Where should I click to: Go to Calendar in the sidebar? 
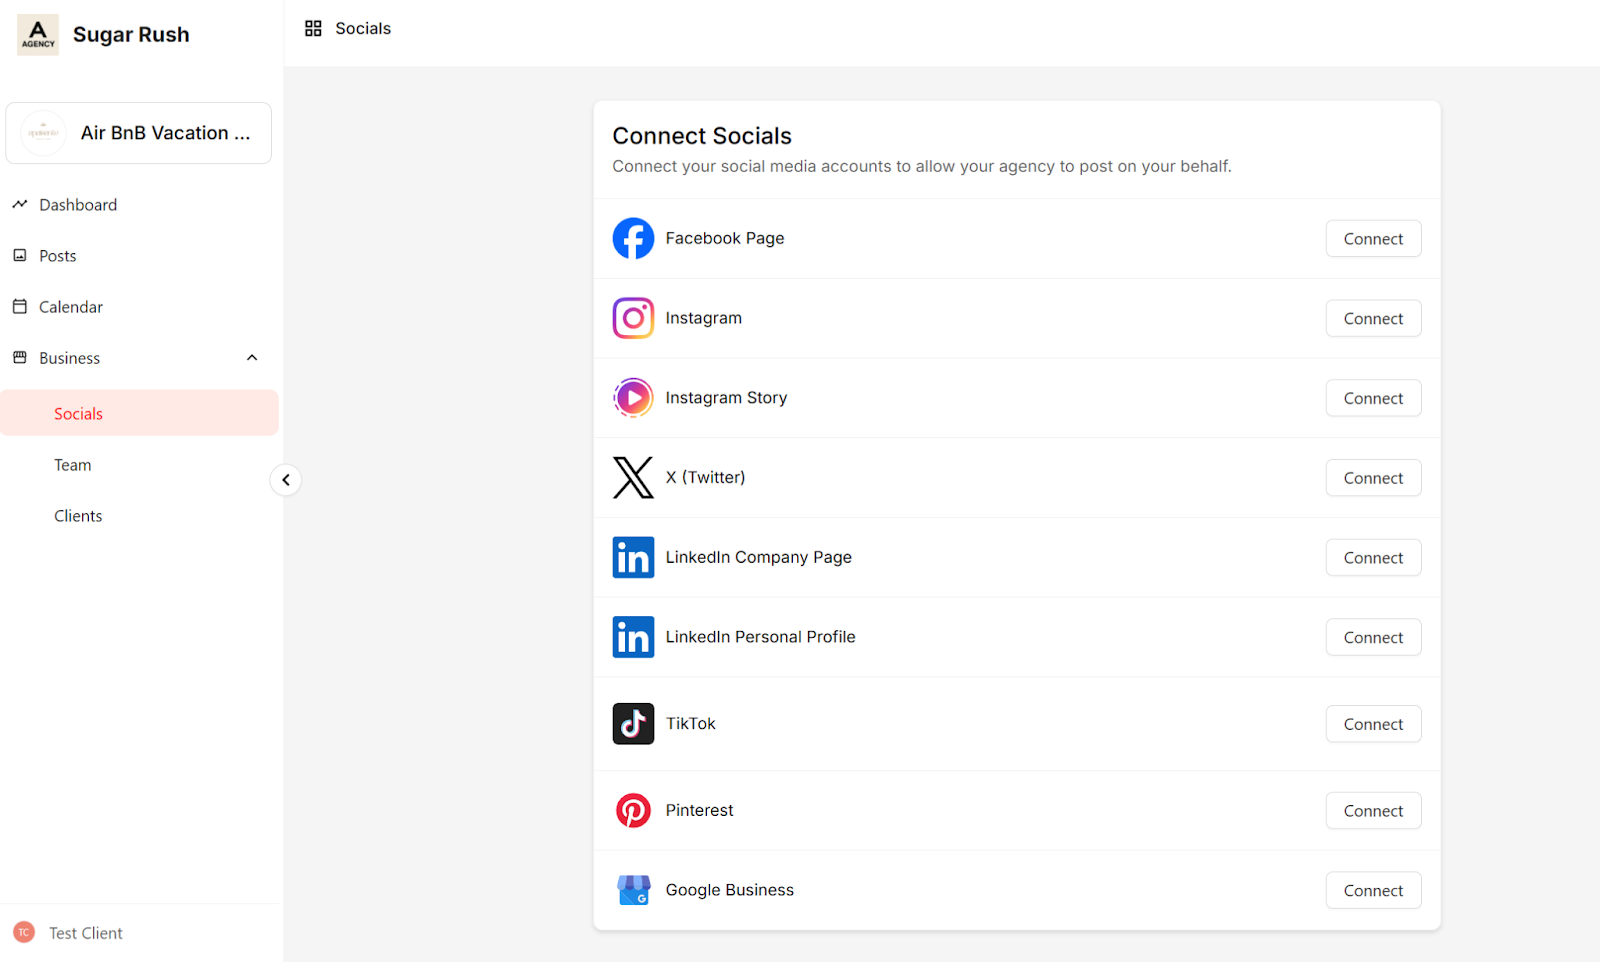pyautogui.click(x=70, y=307)
